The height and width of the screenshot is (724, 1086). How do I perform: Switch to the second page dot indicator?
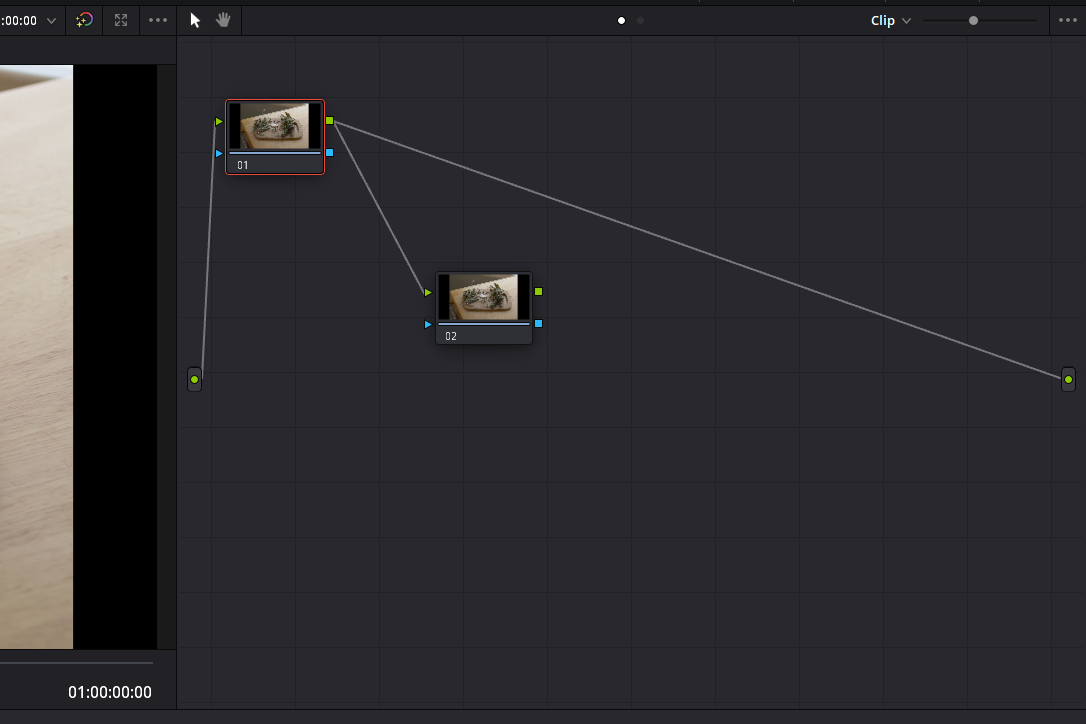(640, 19)
